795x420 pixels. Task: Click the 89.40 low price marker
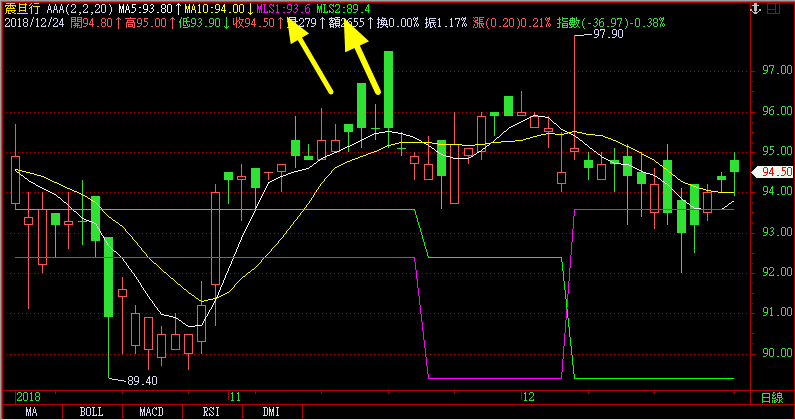pyautogui.click(x=143, y=381)
